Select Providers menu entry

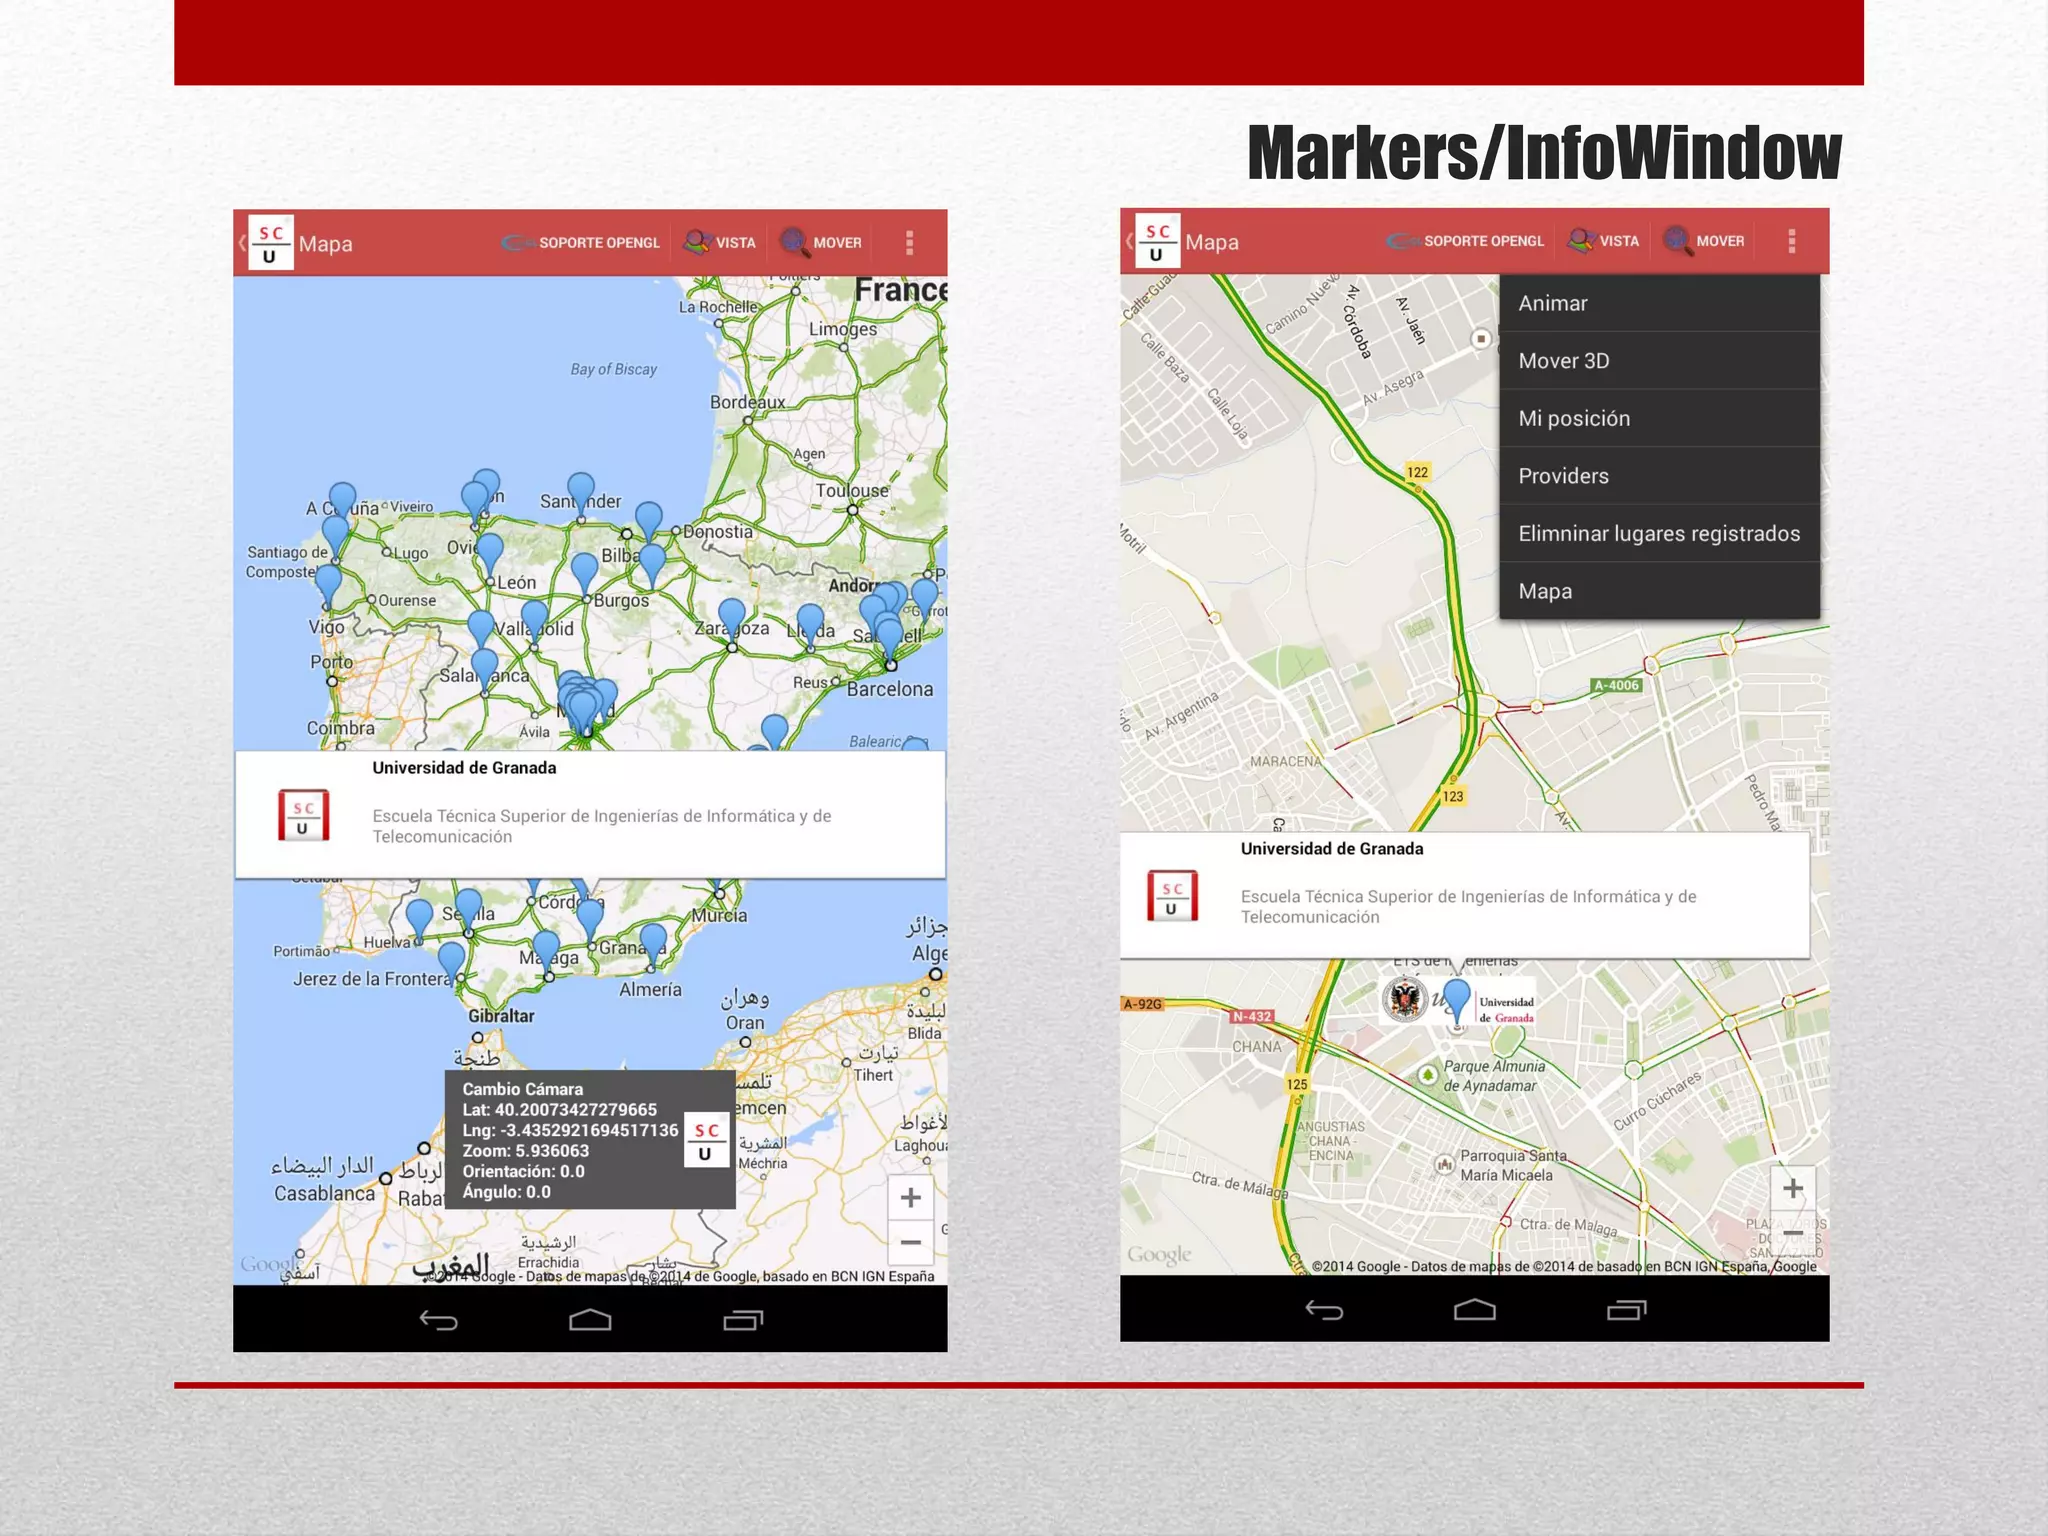click(1659, 476)
